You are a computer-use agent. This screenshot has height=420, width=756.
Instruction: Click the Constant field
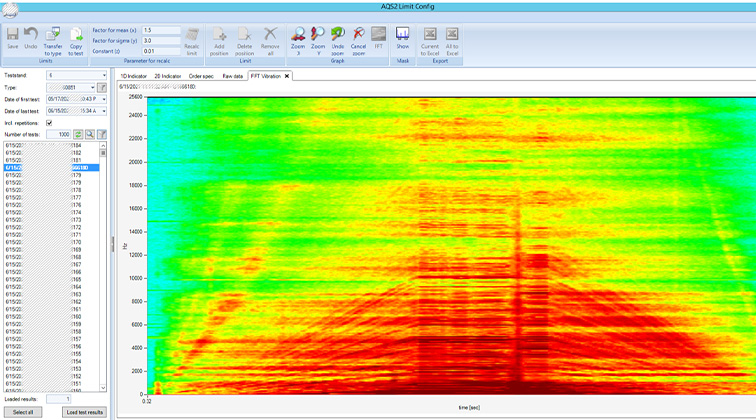pyautogui.click(x=161, y=51)
